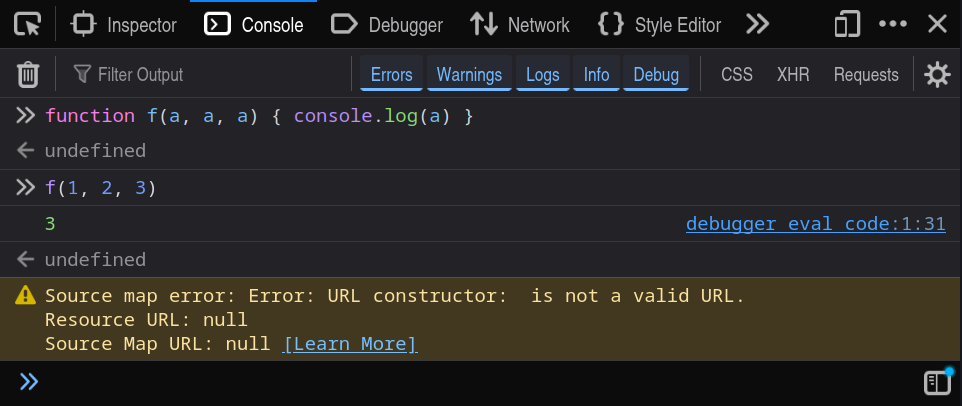Open debugger eval code:1:31 source link
The height and width of the screenshot is (406, 962).
coord(815,224)
